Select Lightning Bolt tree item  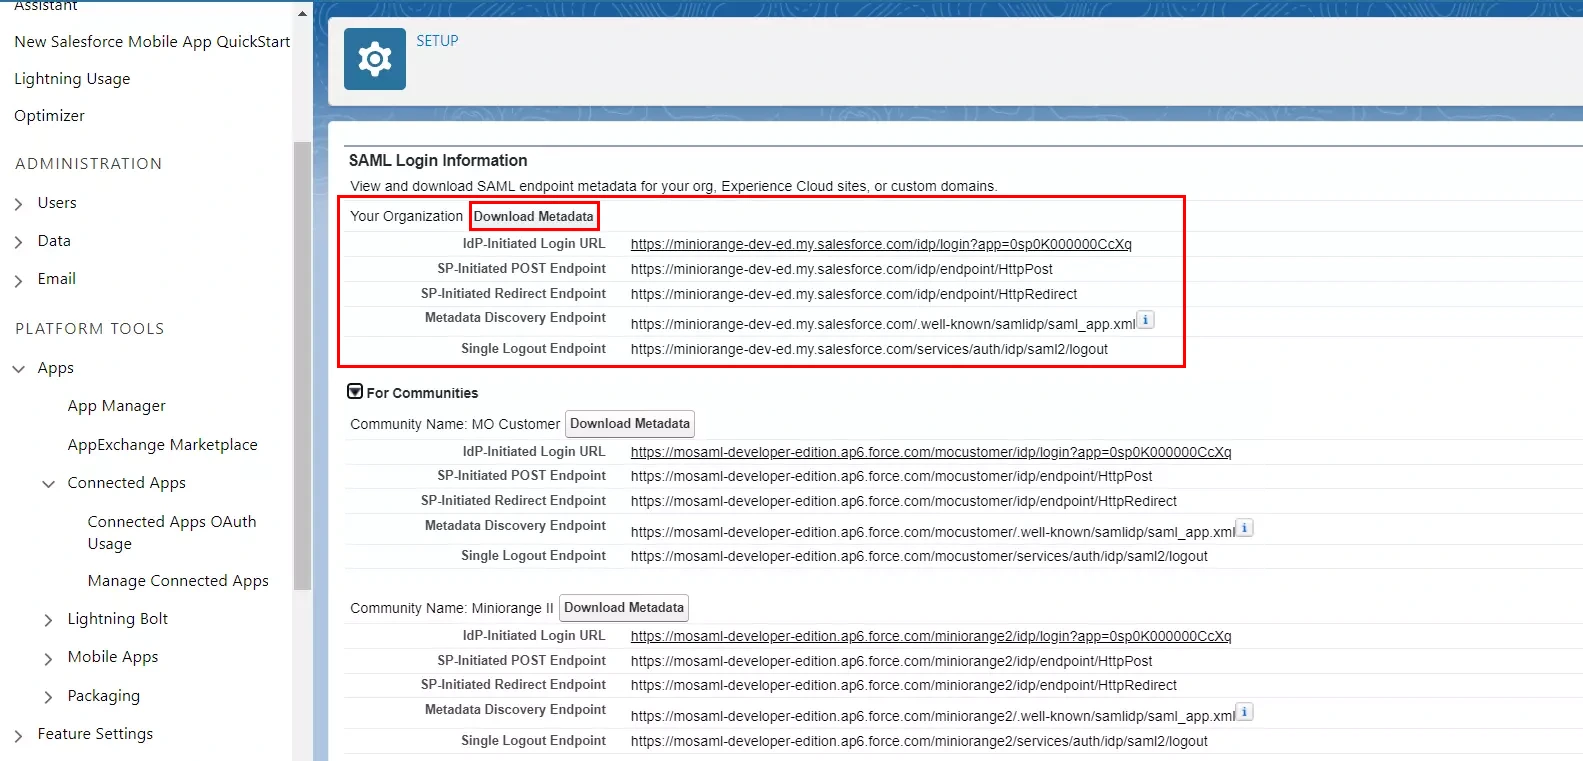pyautogui.click(x=118, y=619)
